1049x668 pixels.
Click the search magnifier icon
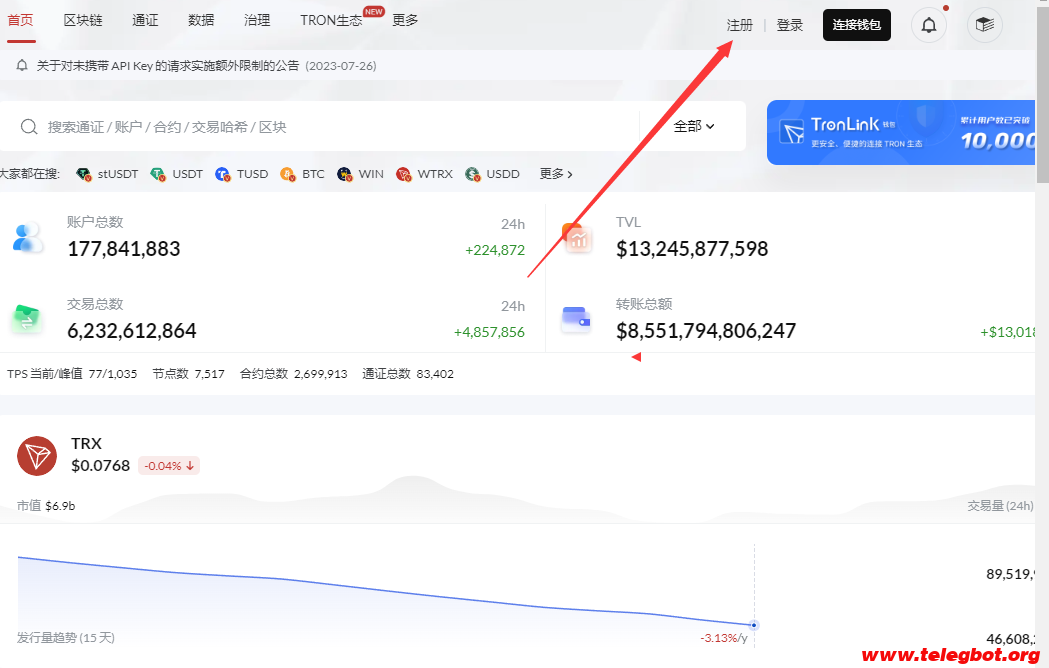pyautogui.click(x=29, y=127)
